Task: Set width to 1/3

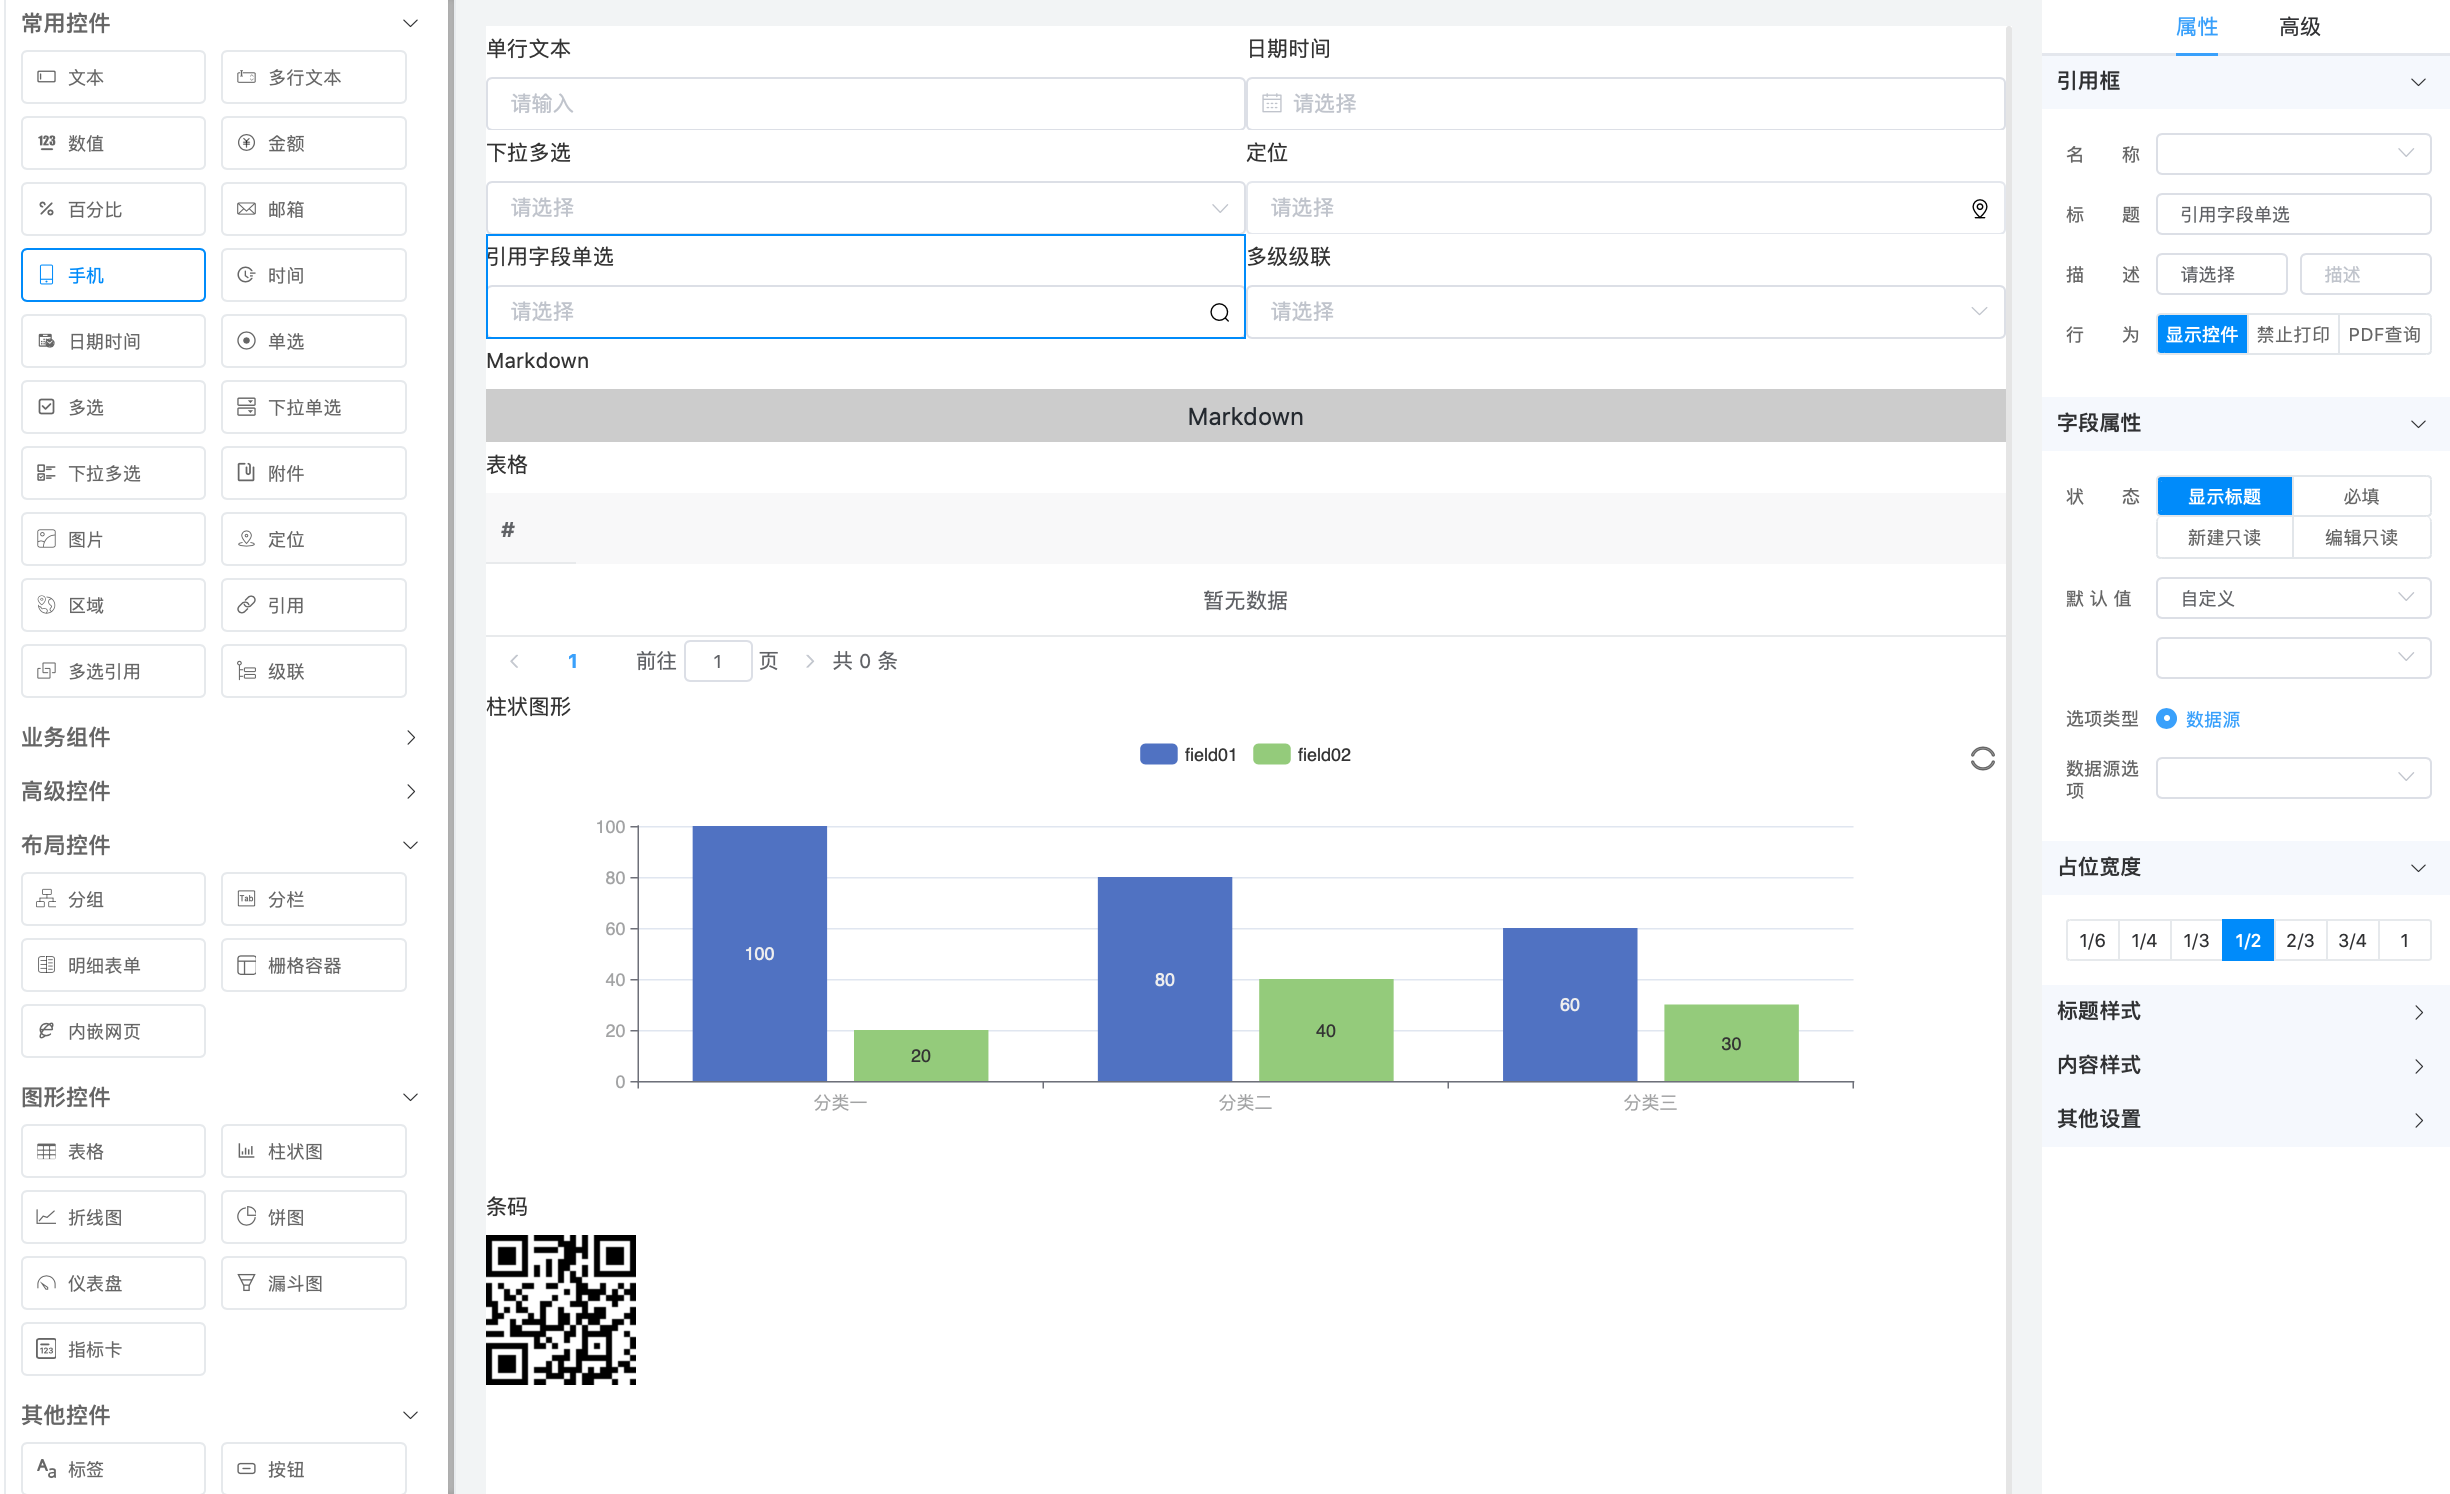Action: pyautogui.click(x=2196, y=940)
